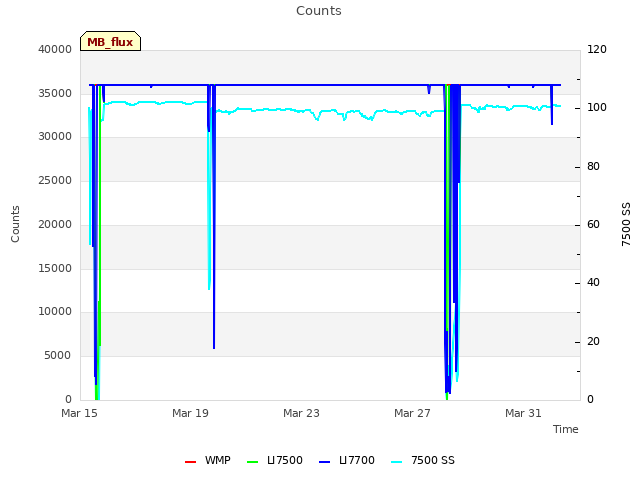Click the 100 right axis value

click(597, 107)
